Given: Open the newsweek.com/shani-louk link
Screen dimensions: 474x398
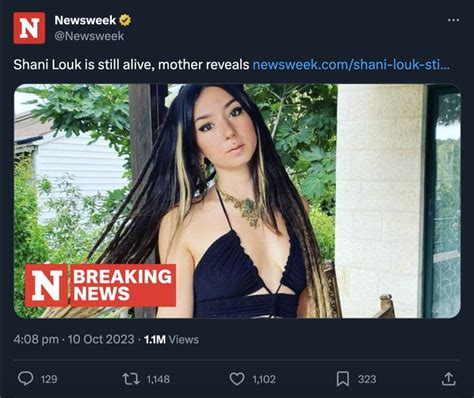Looking at the screenshot, I should (x=351, y=65).
